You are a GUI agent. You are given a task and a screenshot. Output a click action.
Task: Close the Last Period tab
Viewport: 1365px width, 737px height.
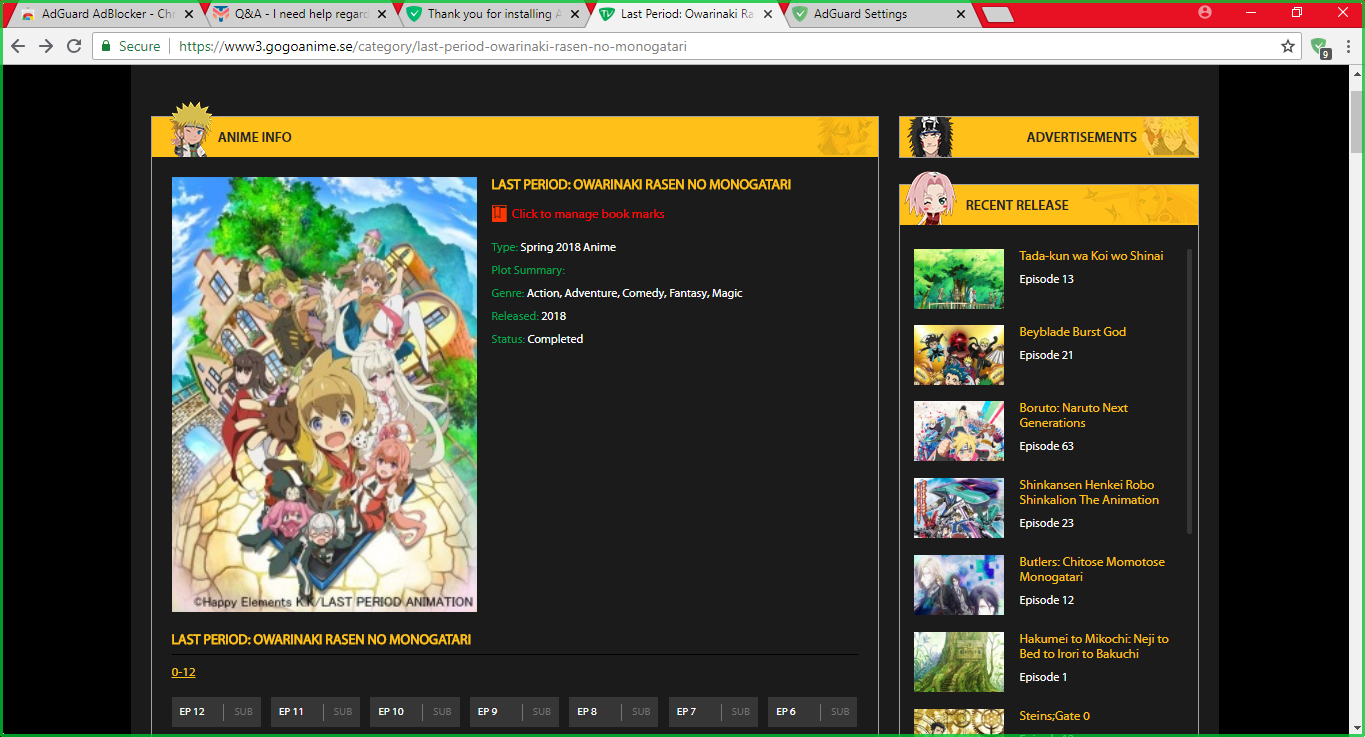click(x=768, y=14)
